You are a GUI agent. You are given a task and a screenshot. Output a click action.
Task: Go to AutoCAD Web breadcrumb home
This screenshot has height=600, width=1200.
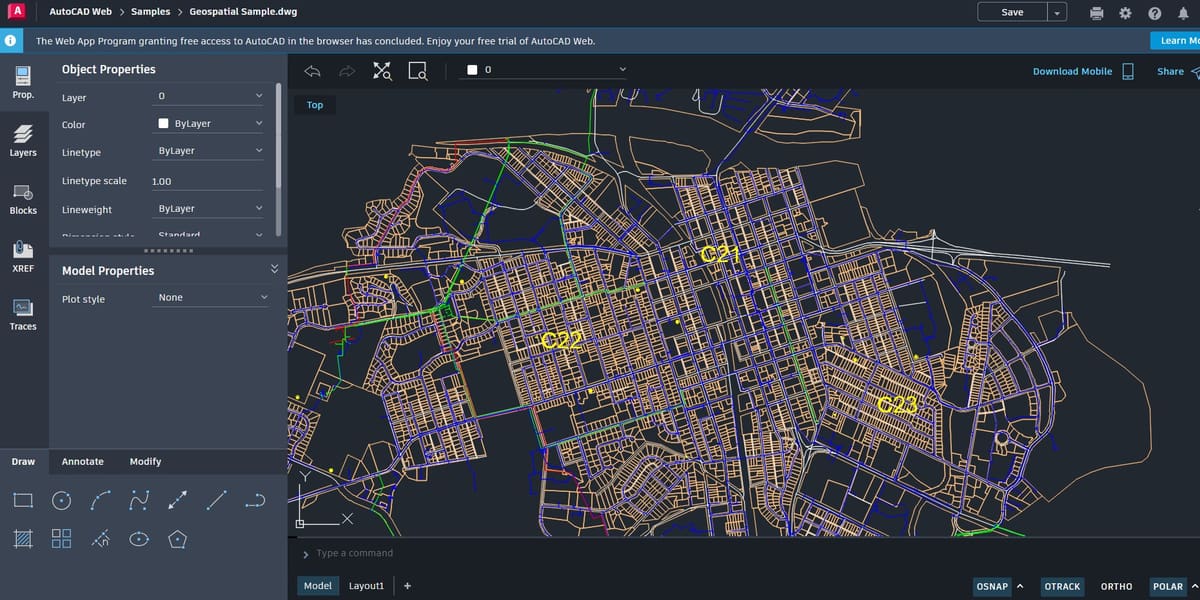coord(80,12)
